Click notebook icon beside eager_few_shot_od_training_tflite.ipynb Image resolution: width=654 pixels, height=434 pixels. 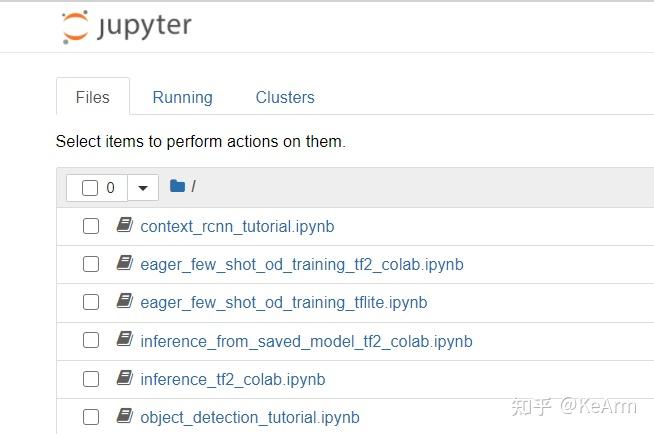124,301
